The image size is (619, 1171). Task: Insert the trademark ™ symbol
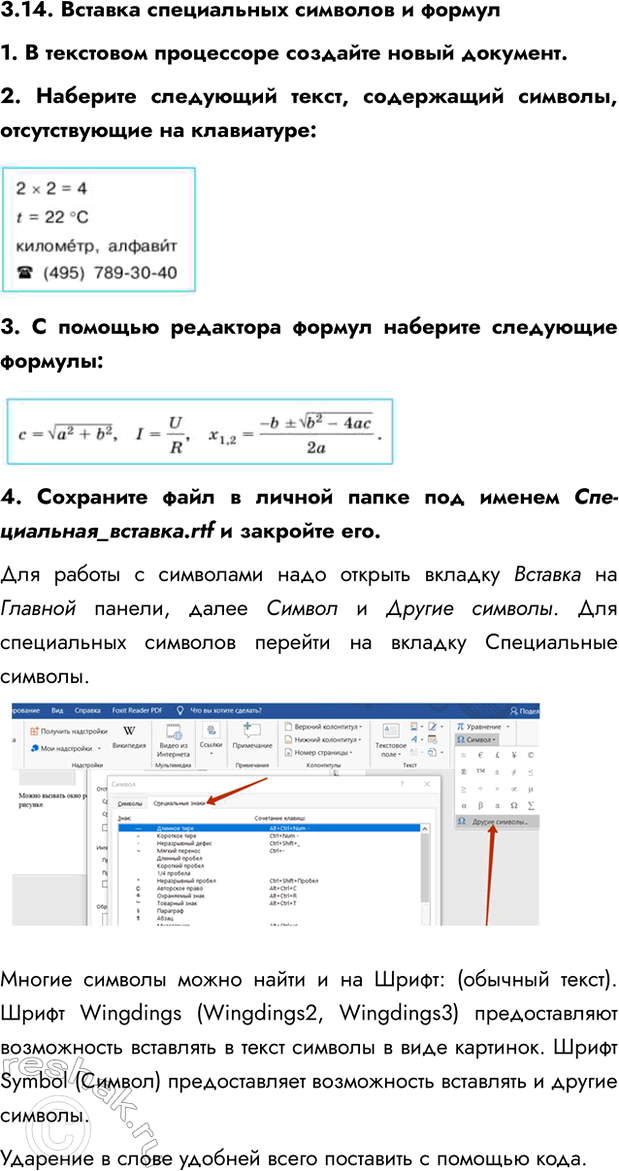[x=481, y=771]
